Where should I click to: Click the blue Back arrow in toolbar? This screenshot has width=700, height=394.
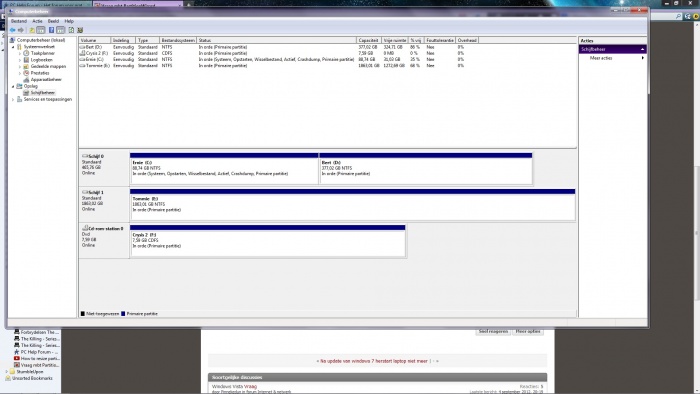(x=12, y=30)
